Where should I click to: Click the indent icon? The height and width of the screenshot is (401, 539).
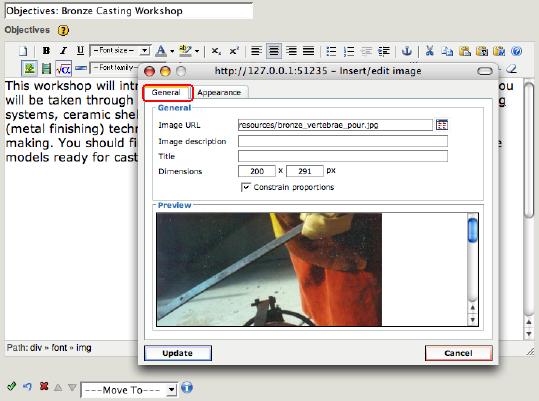tap(384, 51)
